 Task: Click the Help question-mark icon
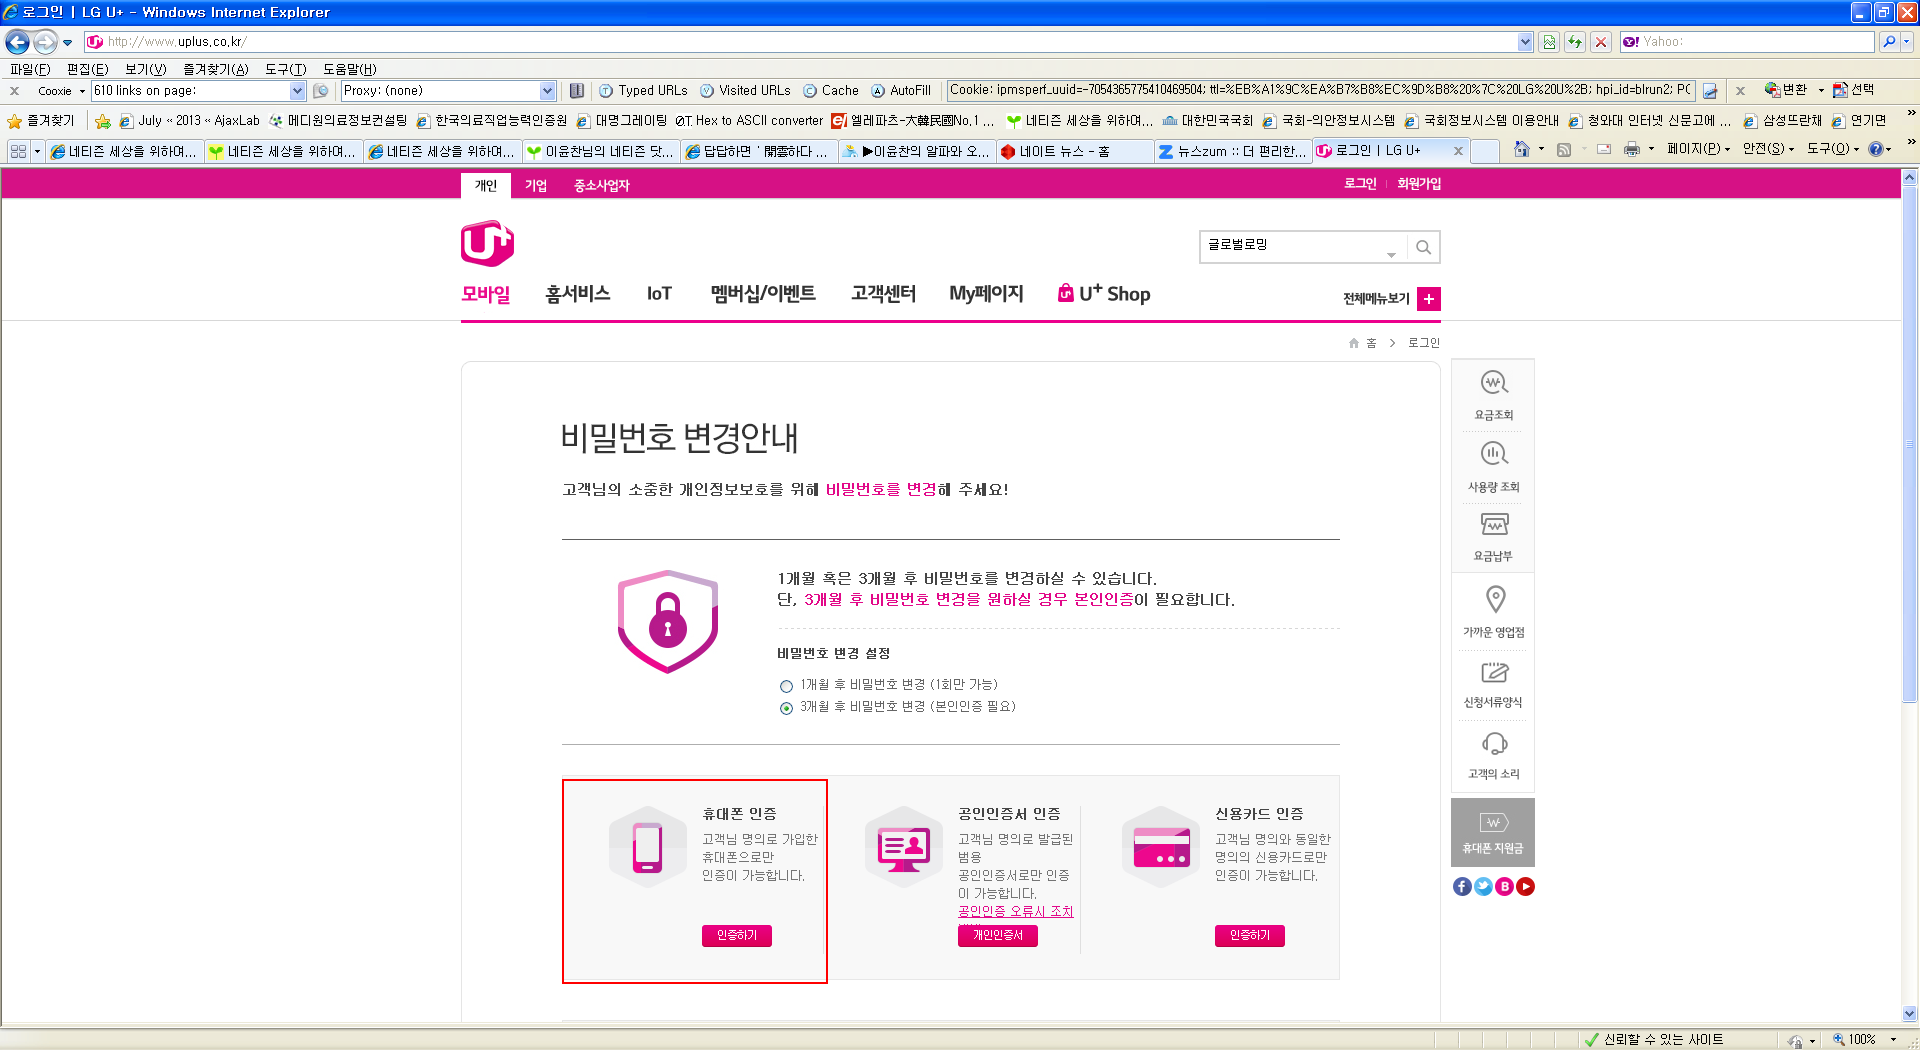click(1876, 150)
